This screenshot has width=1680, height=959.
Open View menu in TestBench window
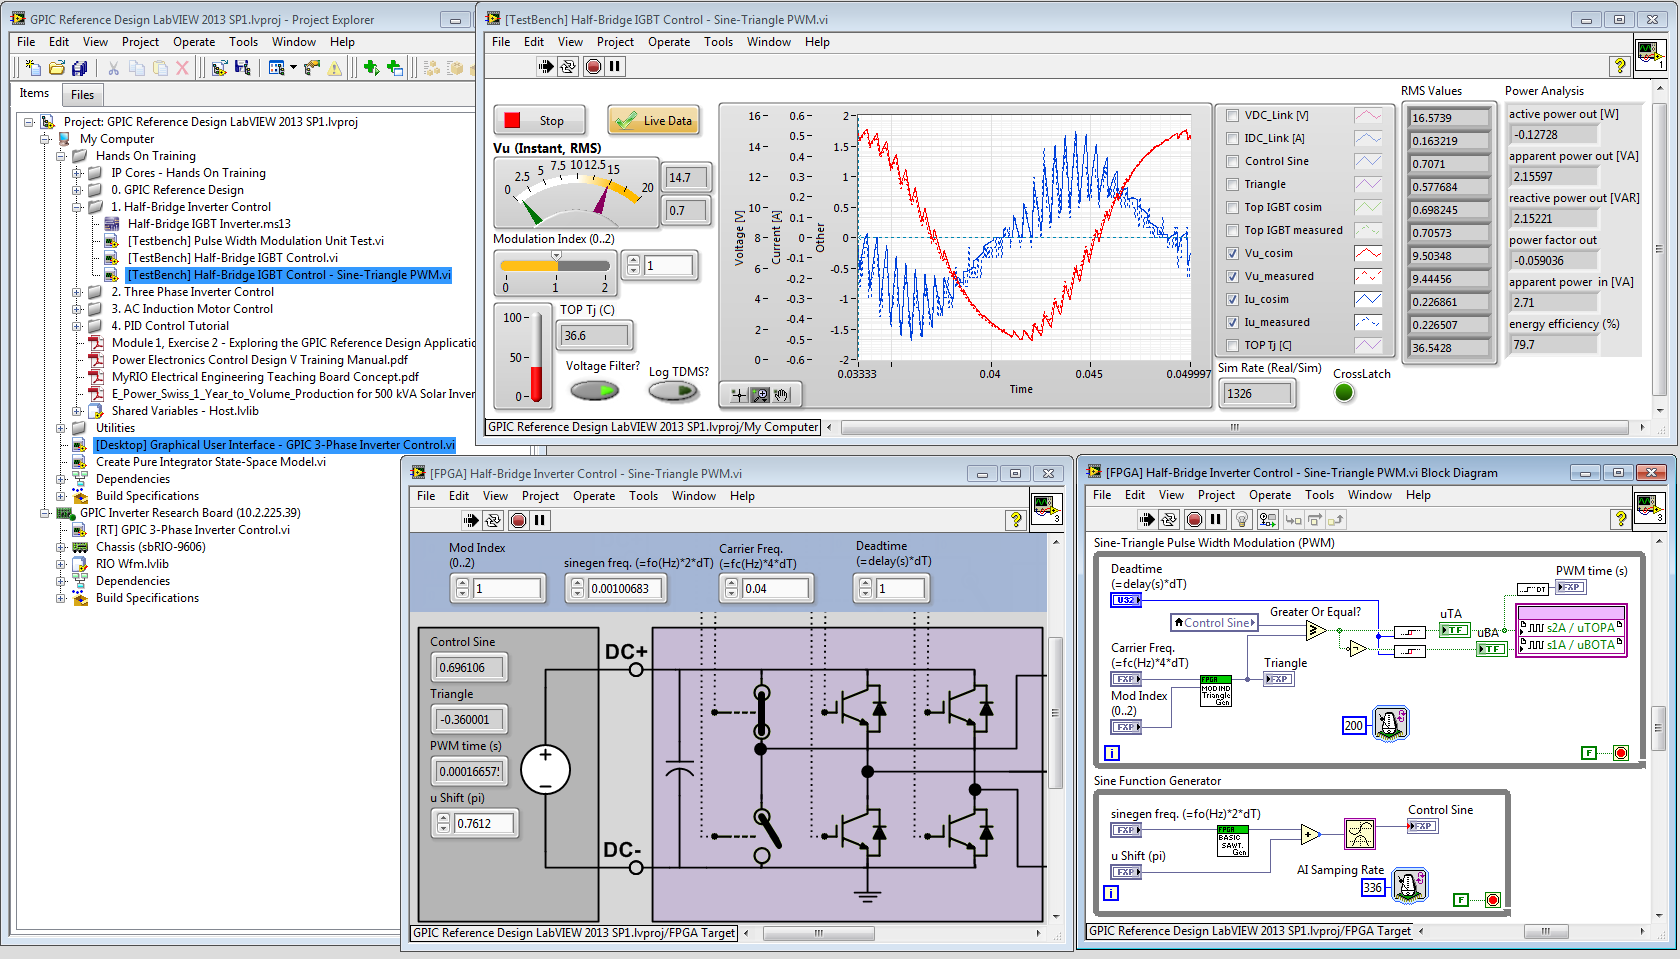click(570, 42)
